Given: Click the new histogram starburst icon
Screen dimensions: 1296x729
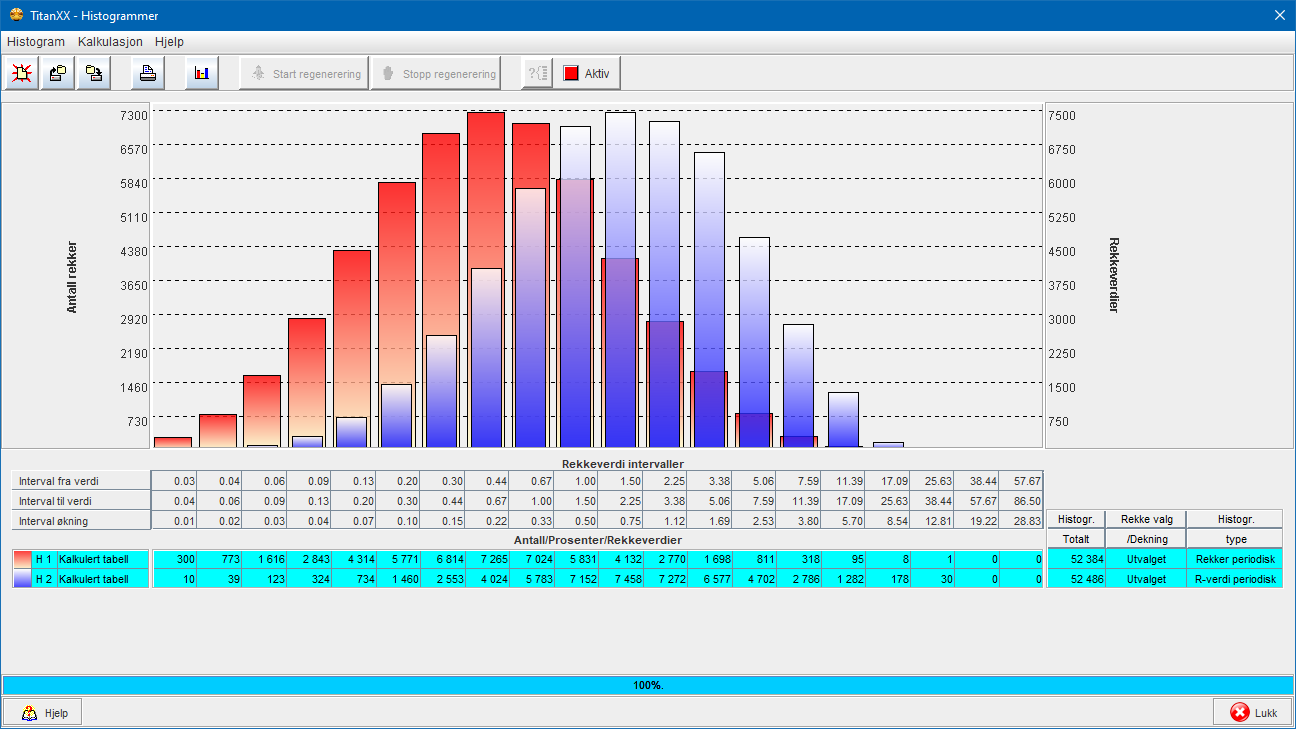Looking at the screenshot, I should (x=22, y=73).
